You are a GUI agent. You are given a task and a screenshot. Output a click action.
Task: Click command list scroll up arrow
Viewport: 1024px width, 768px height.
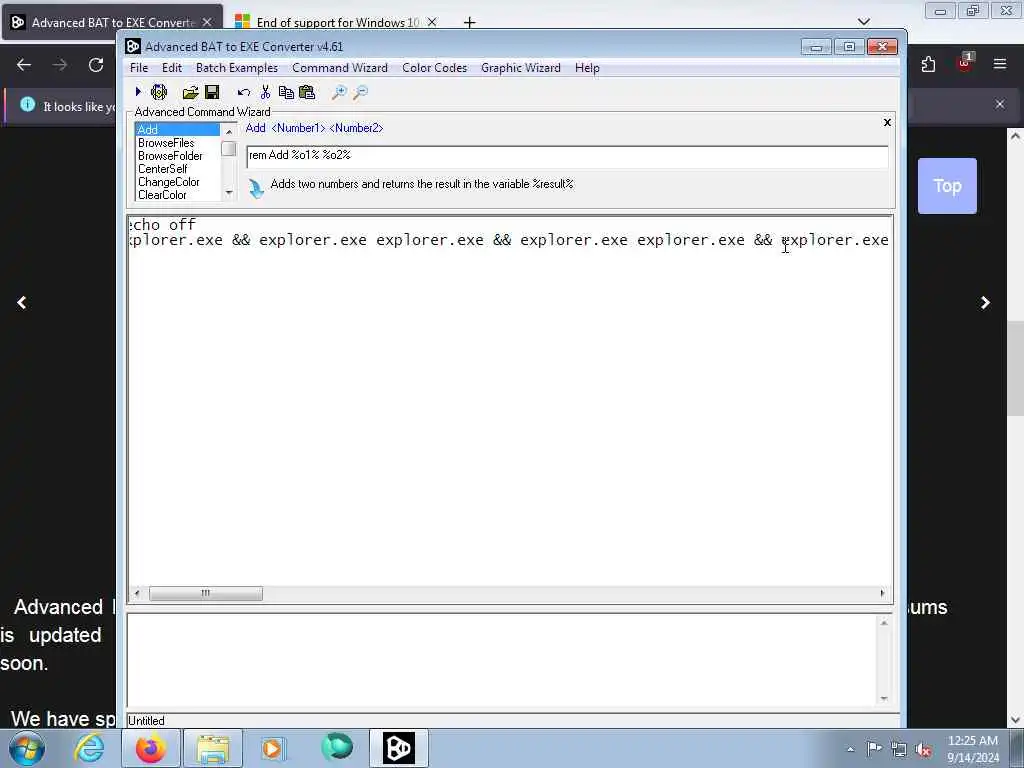tap(229, 131)
